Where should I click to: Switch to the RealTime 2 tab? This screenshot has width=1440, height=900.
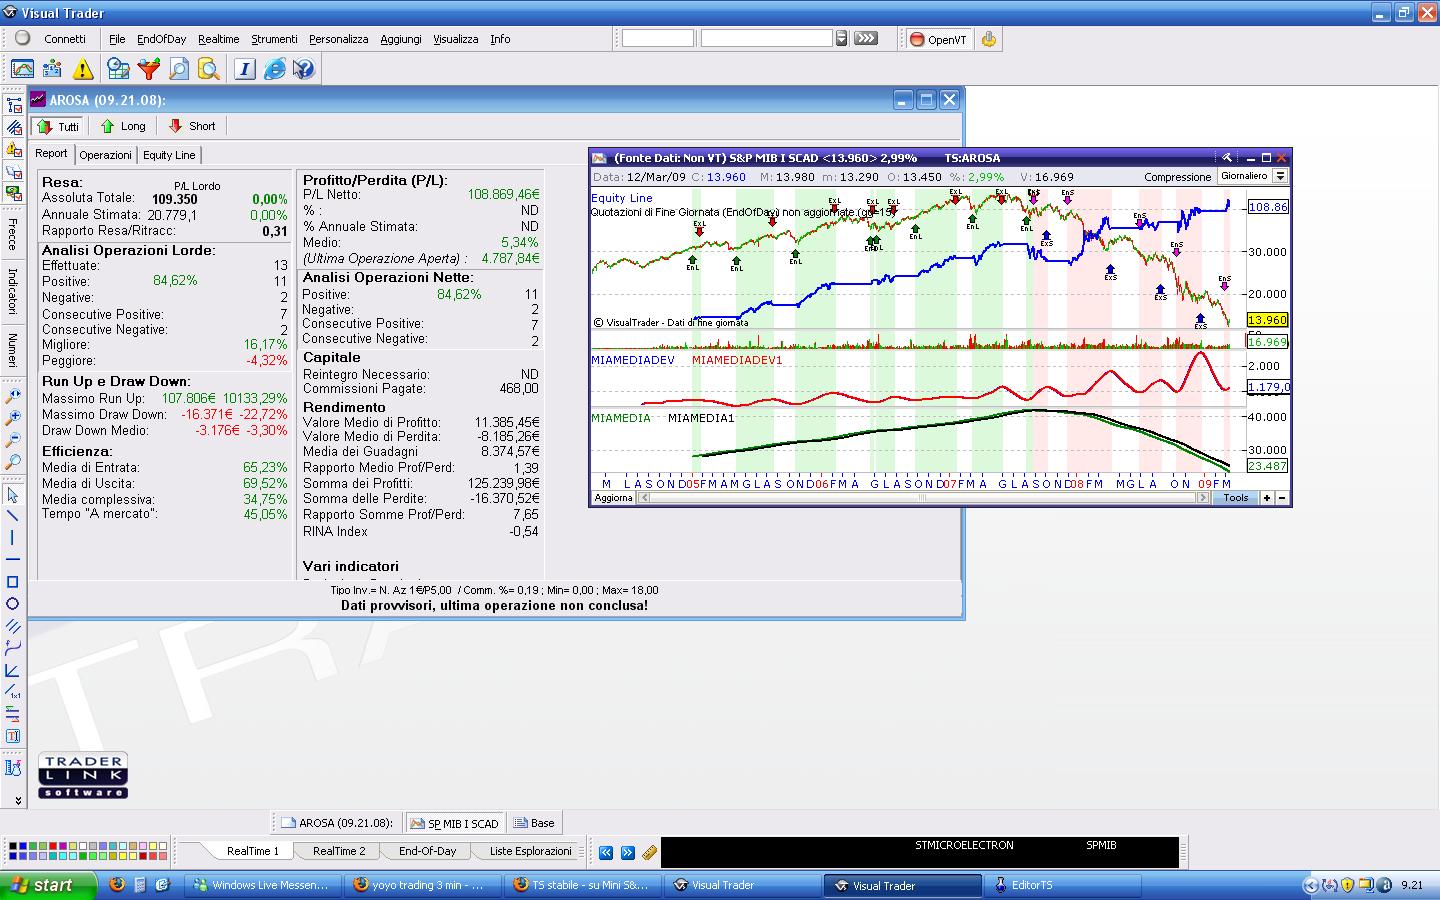[339, 851]
